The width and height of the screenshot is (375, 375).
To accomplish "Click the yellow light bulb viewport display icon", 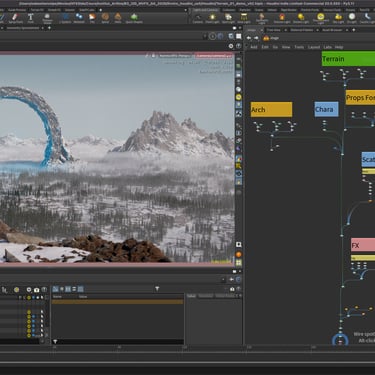I will 239,97.
